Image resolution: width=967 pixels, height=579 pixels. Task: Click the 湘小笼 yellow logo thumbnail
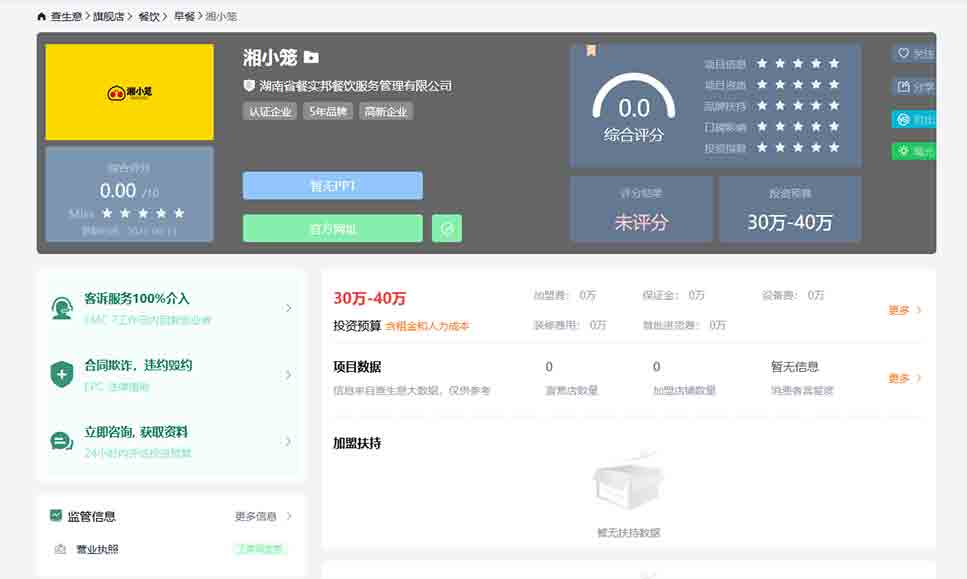click(x=129, y=92)
